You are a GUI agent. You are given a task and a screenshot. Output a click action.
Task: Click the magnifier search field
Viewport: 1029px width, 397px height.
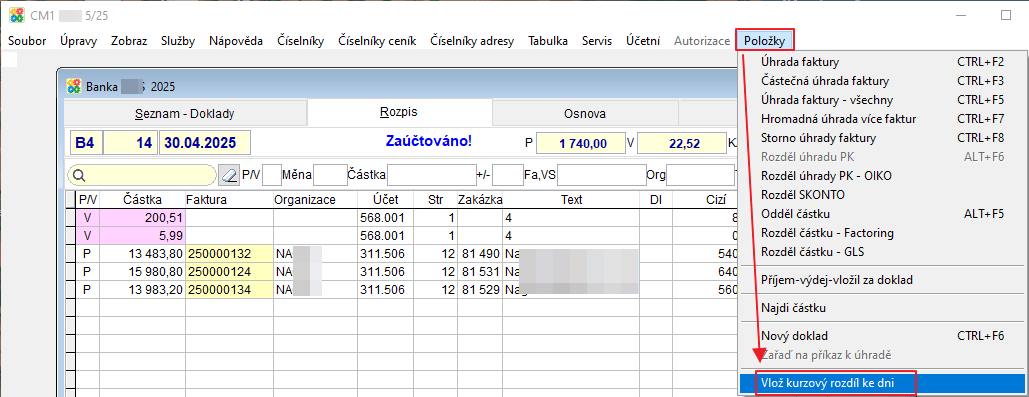[x=142, y=175]
